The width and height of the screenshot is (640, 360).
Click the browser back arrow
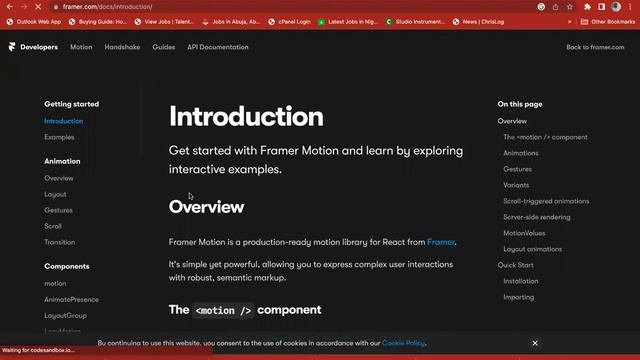pos(10,7)
